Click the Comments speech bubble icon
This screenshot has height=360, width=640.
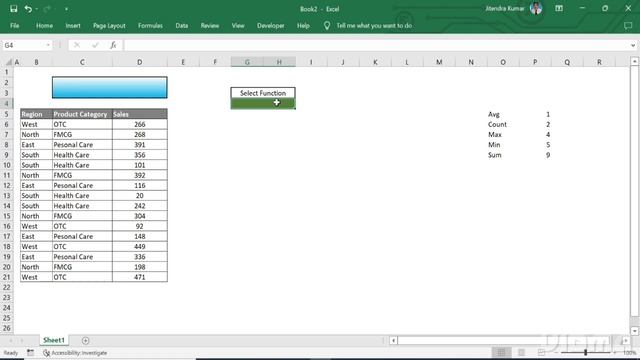pos(628,26)
